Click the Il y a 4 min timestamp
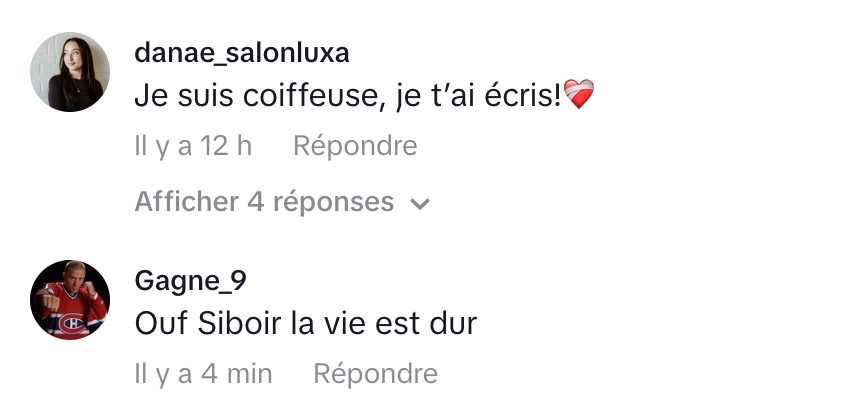844x402 pixels. 203,374
